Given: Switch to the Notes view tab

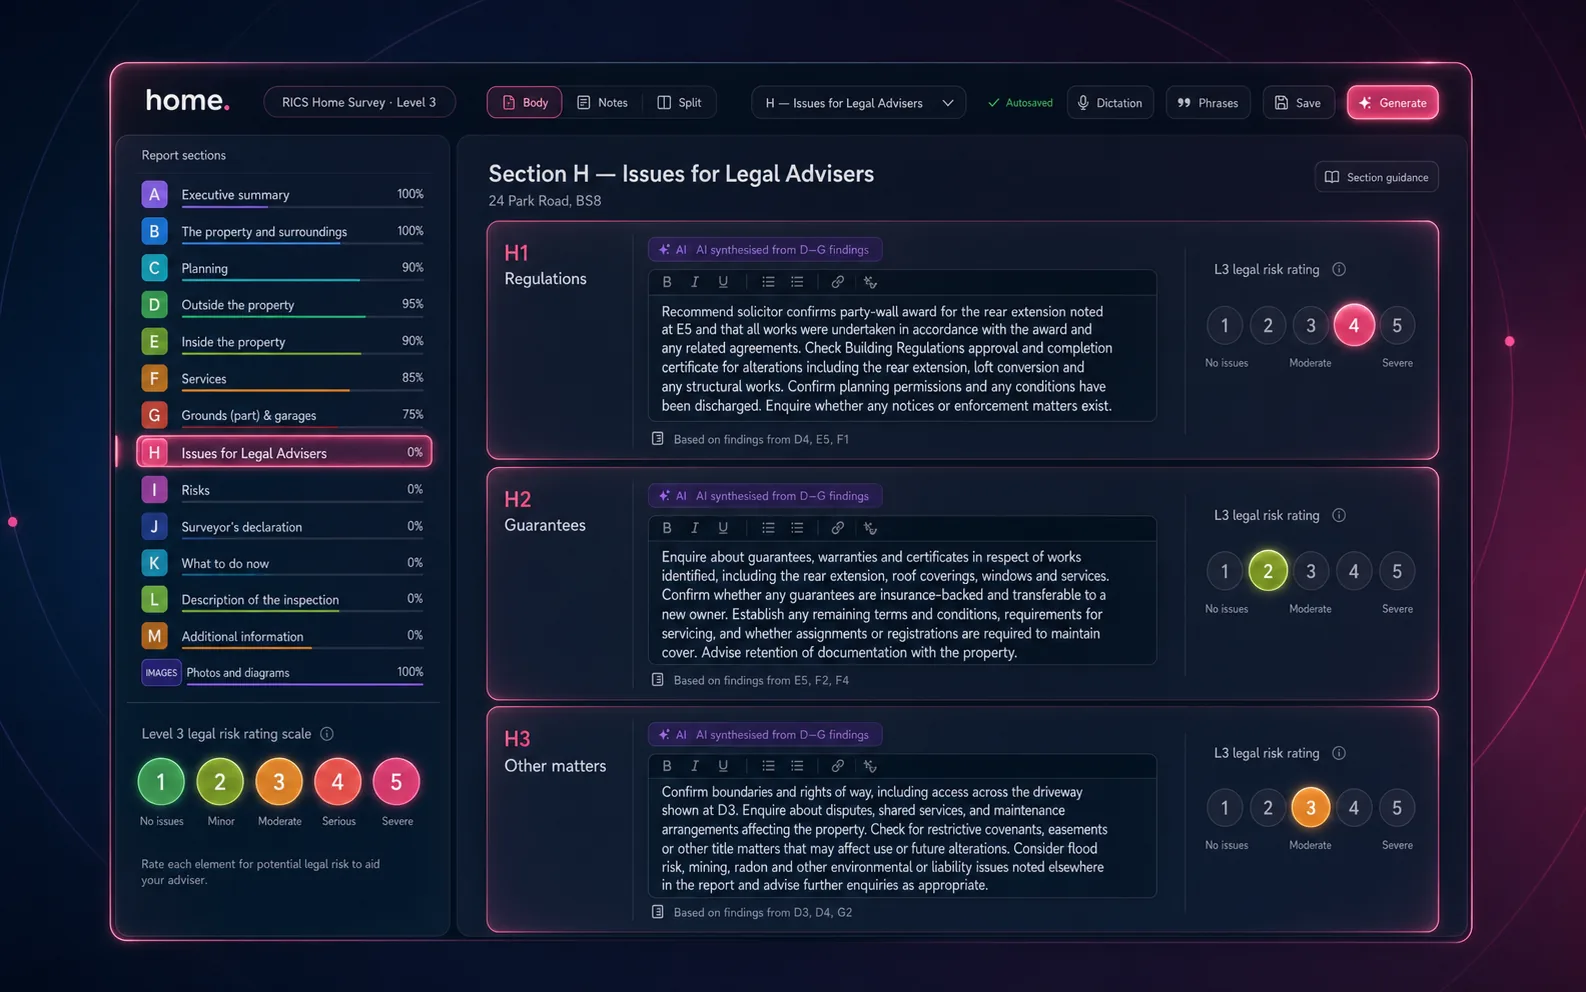Looking at the screenshot, I should 603,103.
